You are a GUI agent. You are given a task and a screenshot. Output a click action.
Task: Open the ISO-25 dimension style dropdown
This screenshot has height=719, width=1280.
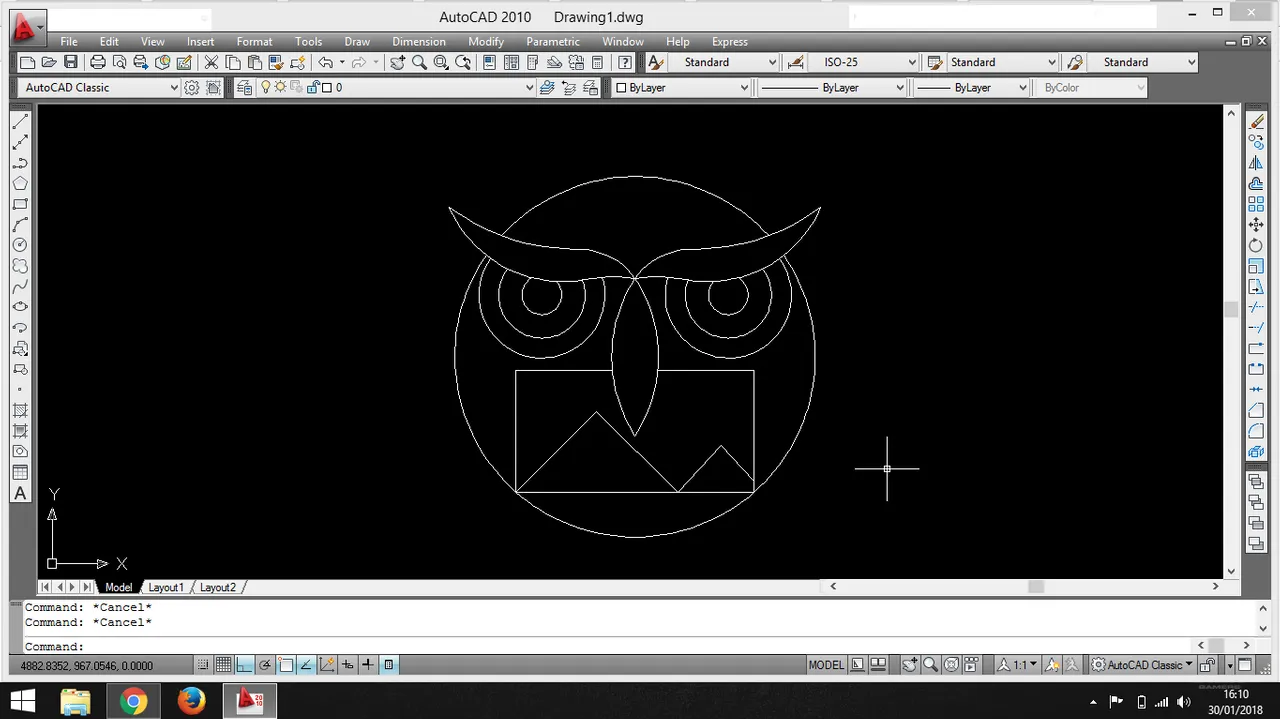pos(863,62)
